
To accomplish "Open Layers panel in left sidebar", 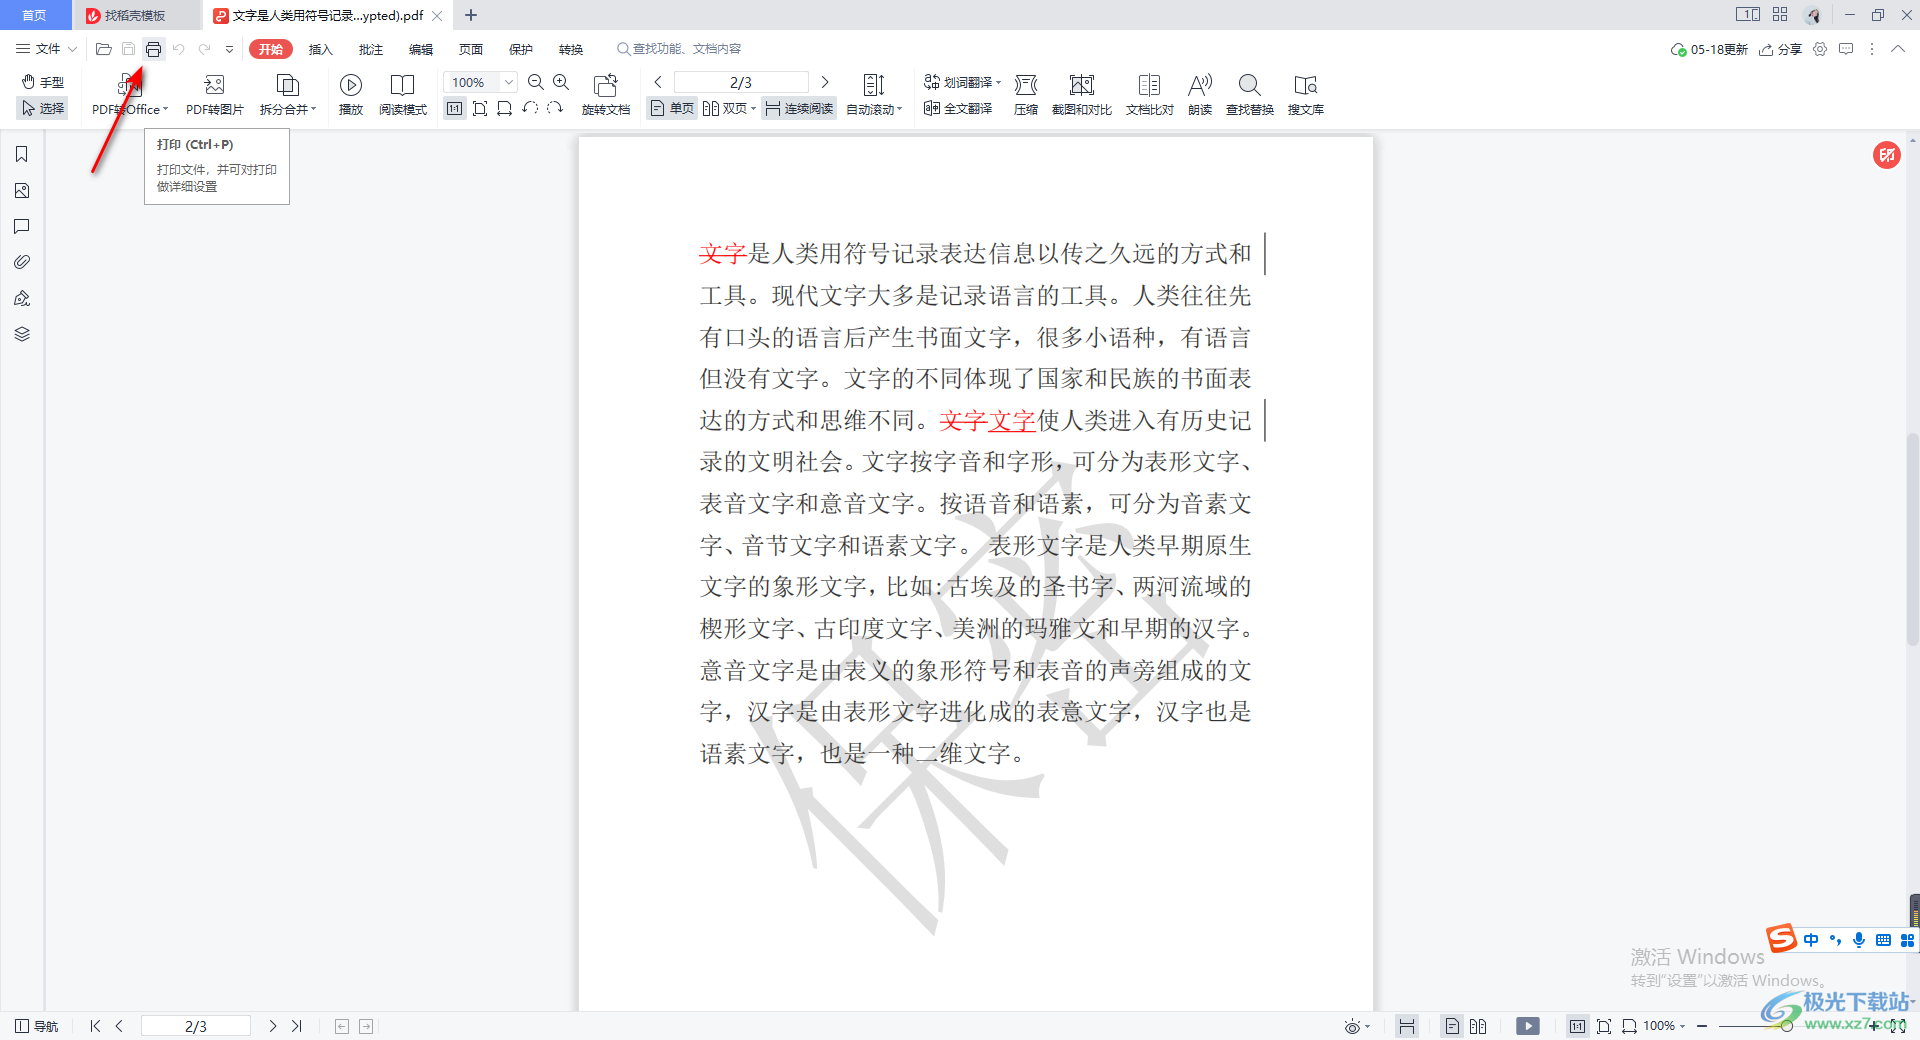I will click(22, 334).
